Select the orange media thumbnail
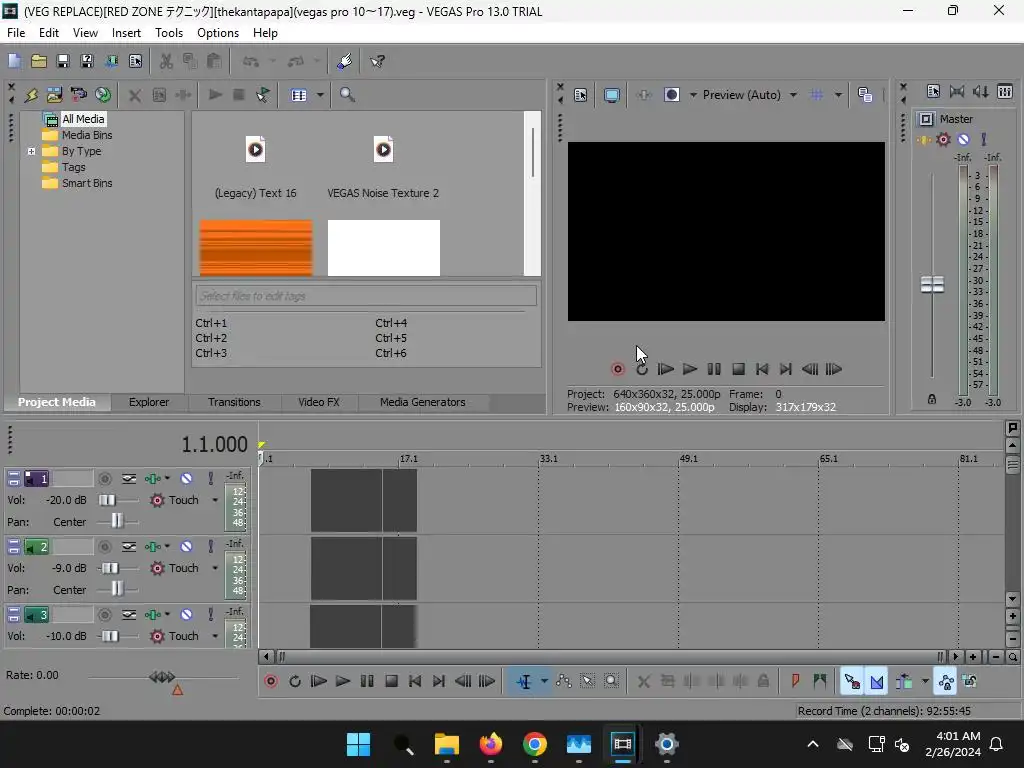 [x=256, y=248]
